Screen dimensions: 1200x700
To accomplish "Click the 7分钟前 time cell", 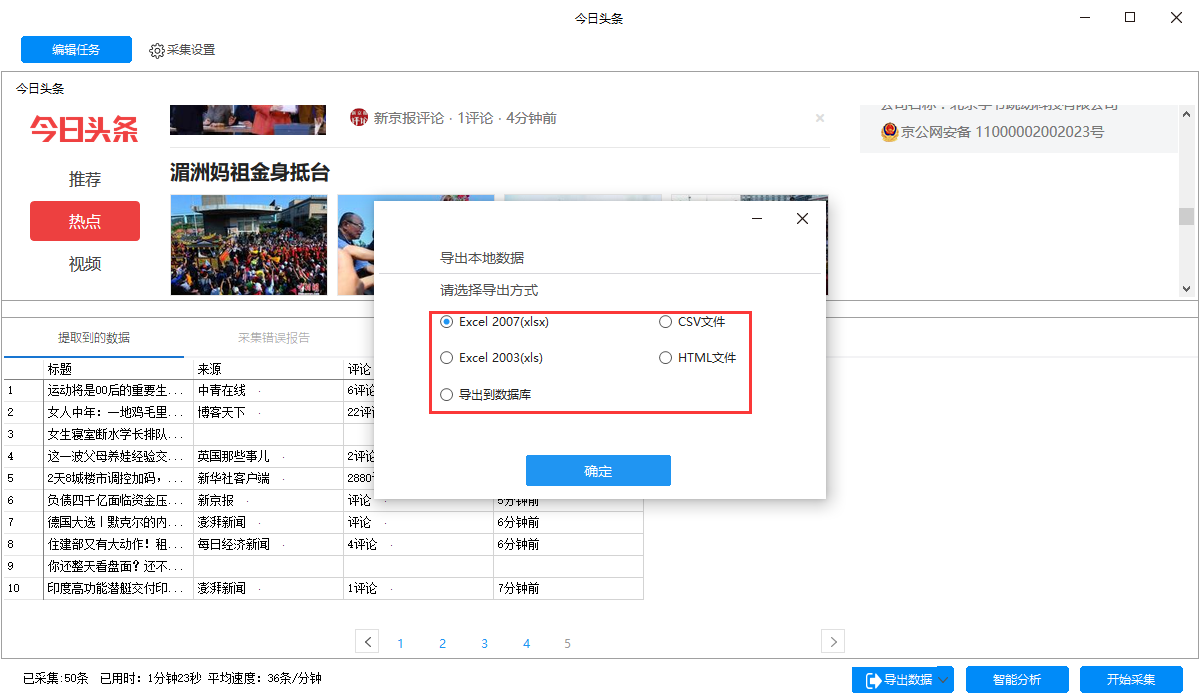I will [568, 588].
